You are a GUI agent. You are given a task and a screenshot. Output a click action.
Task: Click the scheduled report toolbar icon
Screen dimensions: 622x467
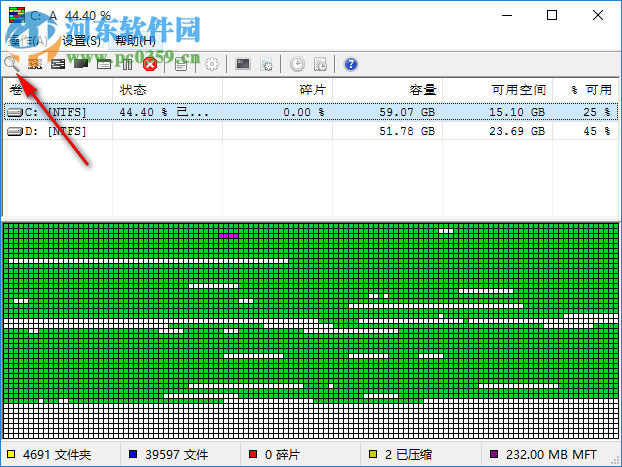click(x=320, y=64)
